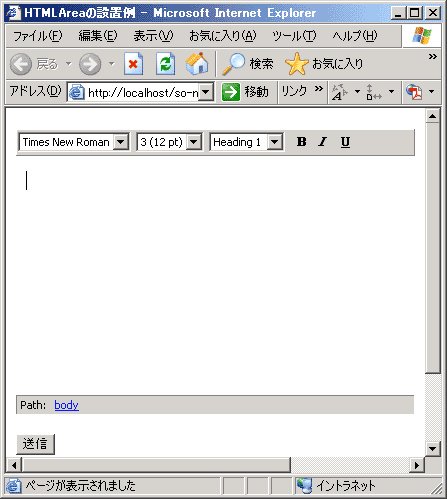Image resolution: width=447 pixels, height=499 pixels.
Task: Click the 送信 submit button
Action: point(35,444)
